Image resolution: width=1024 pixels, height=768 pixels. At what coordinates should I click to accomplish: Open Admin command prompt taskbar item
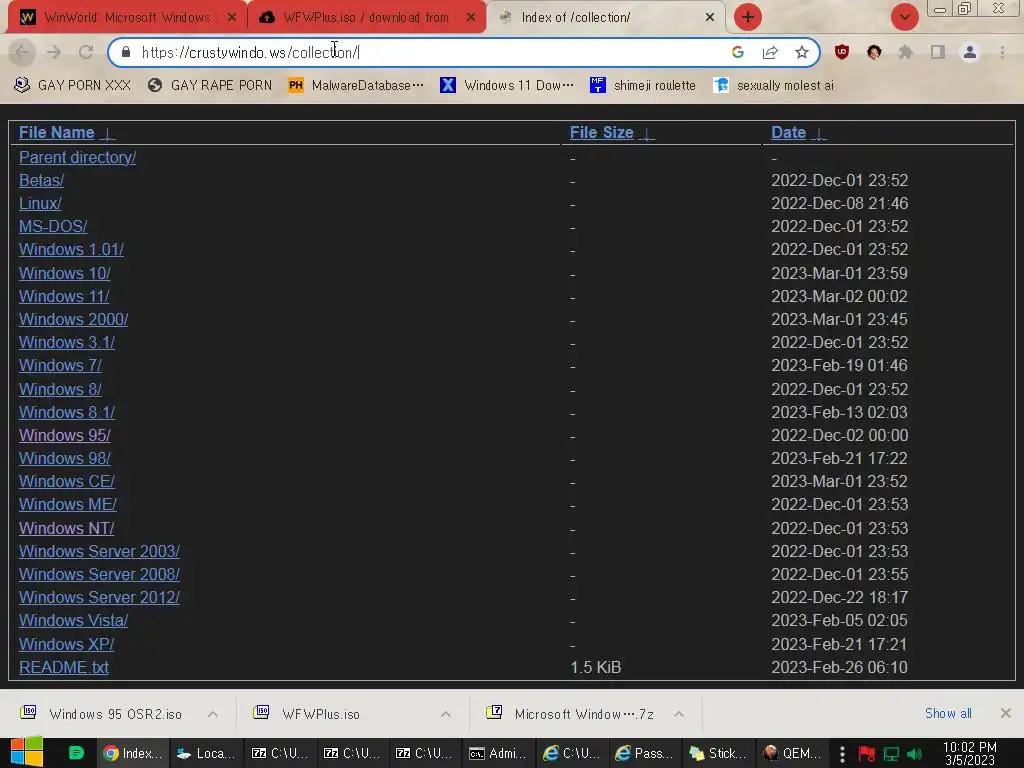(x=498, y=754)
